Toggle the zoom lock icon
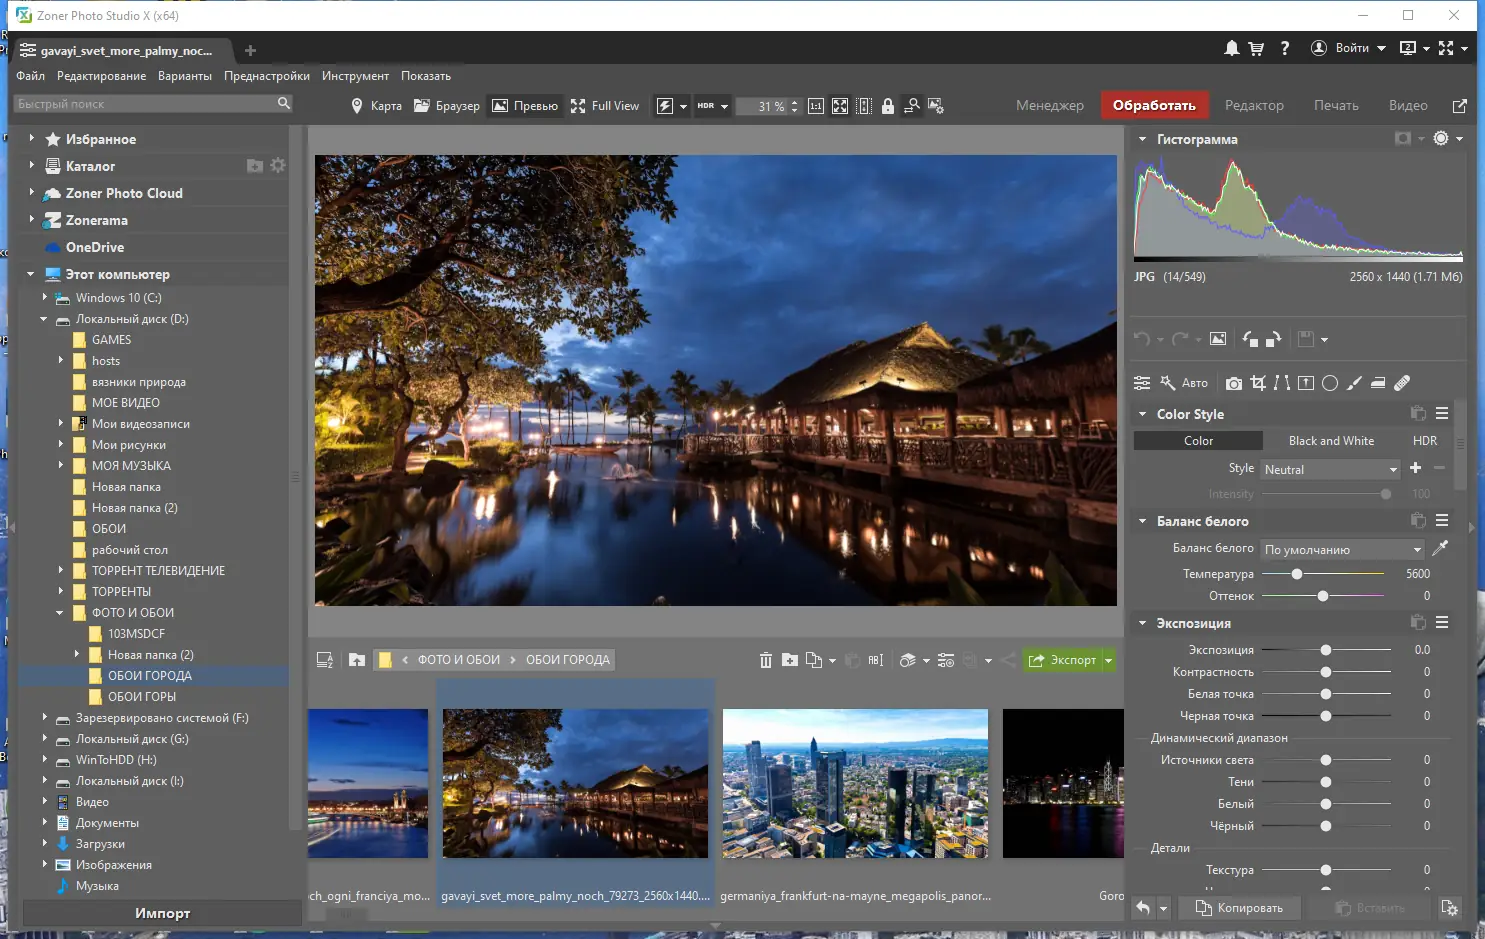 pyautogui.click(x=887, y=106)
